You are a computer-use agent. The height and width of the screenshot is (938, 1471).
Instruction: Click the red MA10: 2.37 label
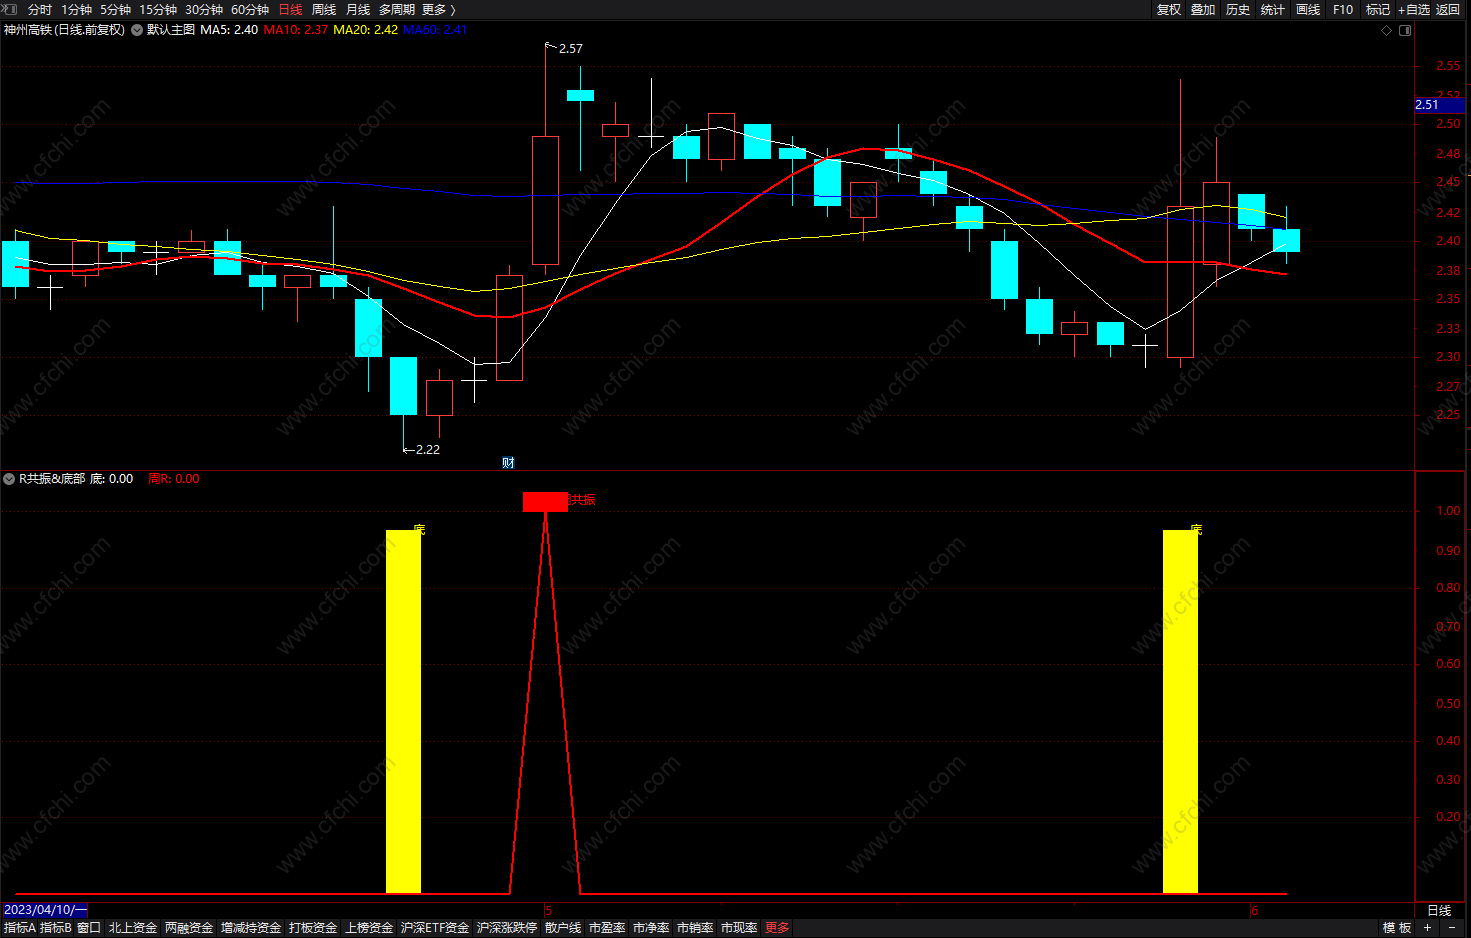[x=296, y=30]
